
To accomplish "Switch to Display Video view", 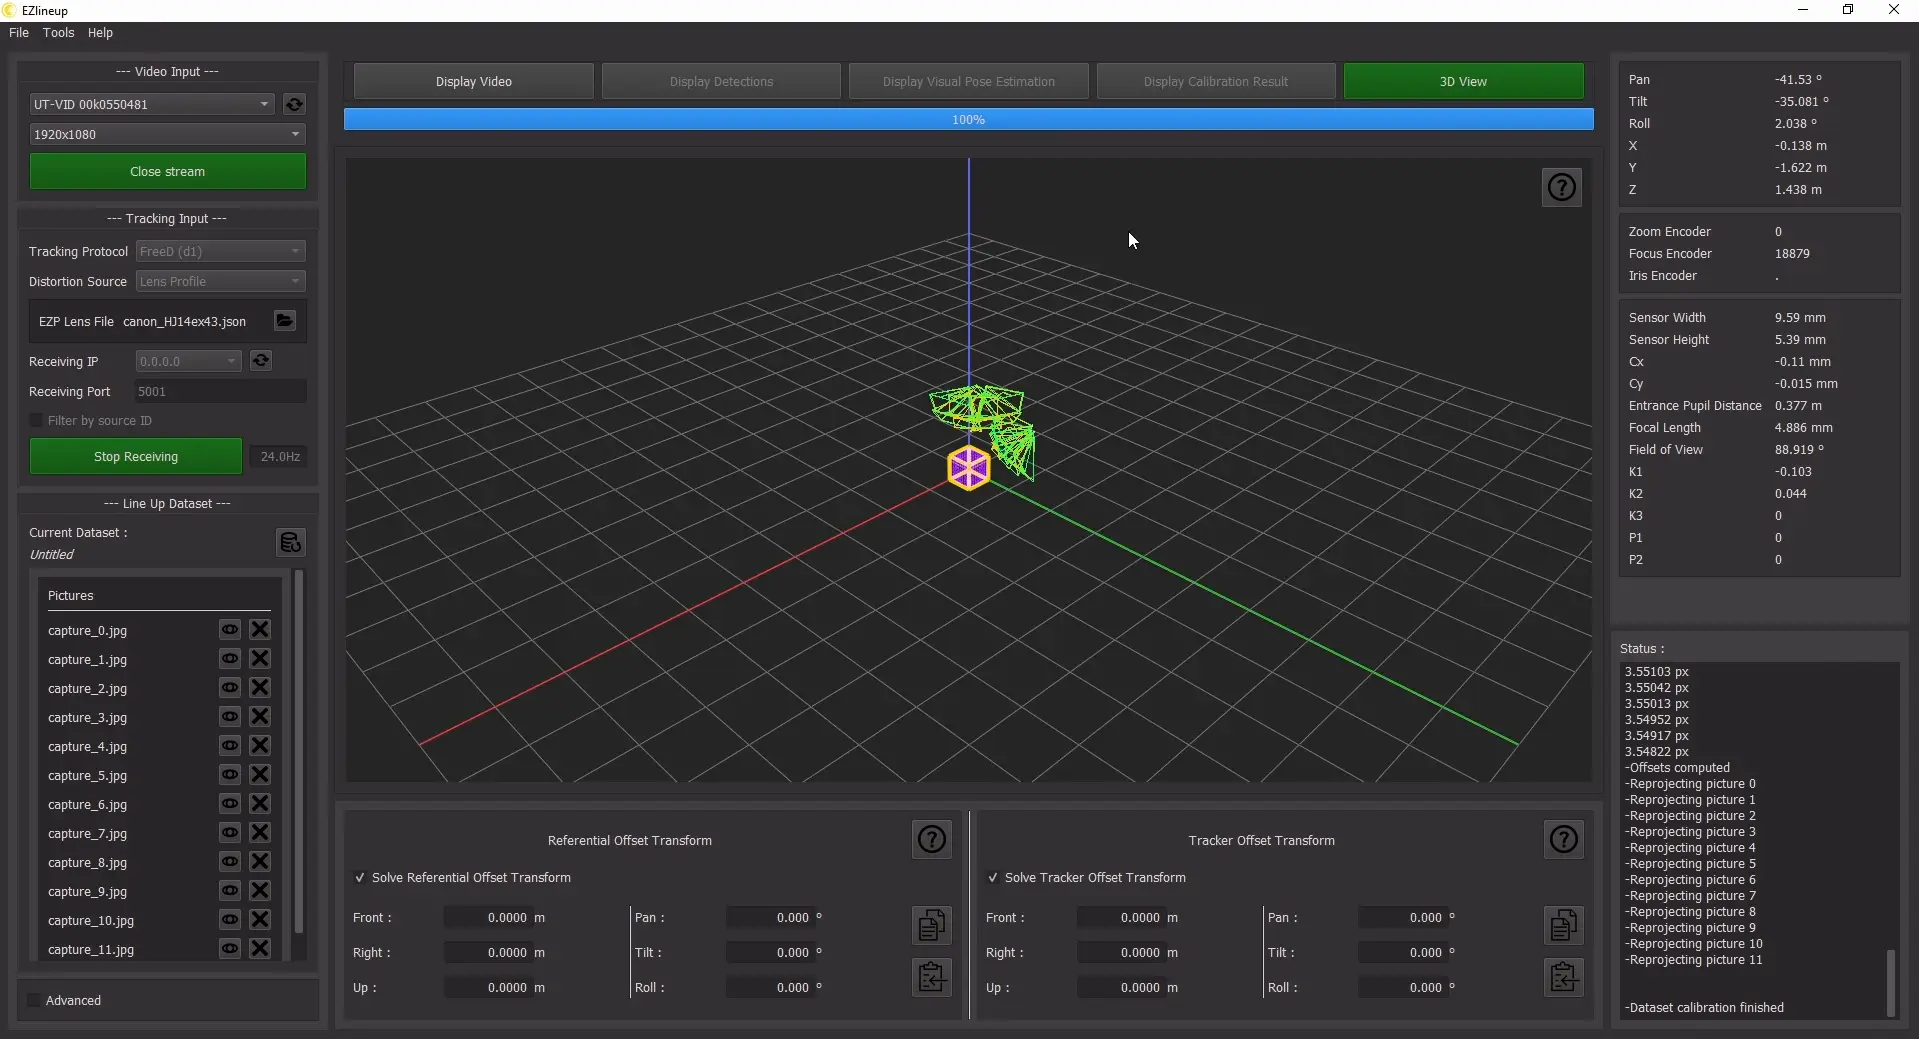I will pos(473,82).
